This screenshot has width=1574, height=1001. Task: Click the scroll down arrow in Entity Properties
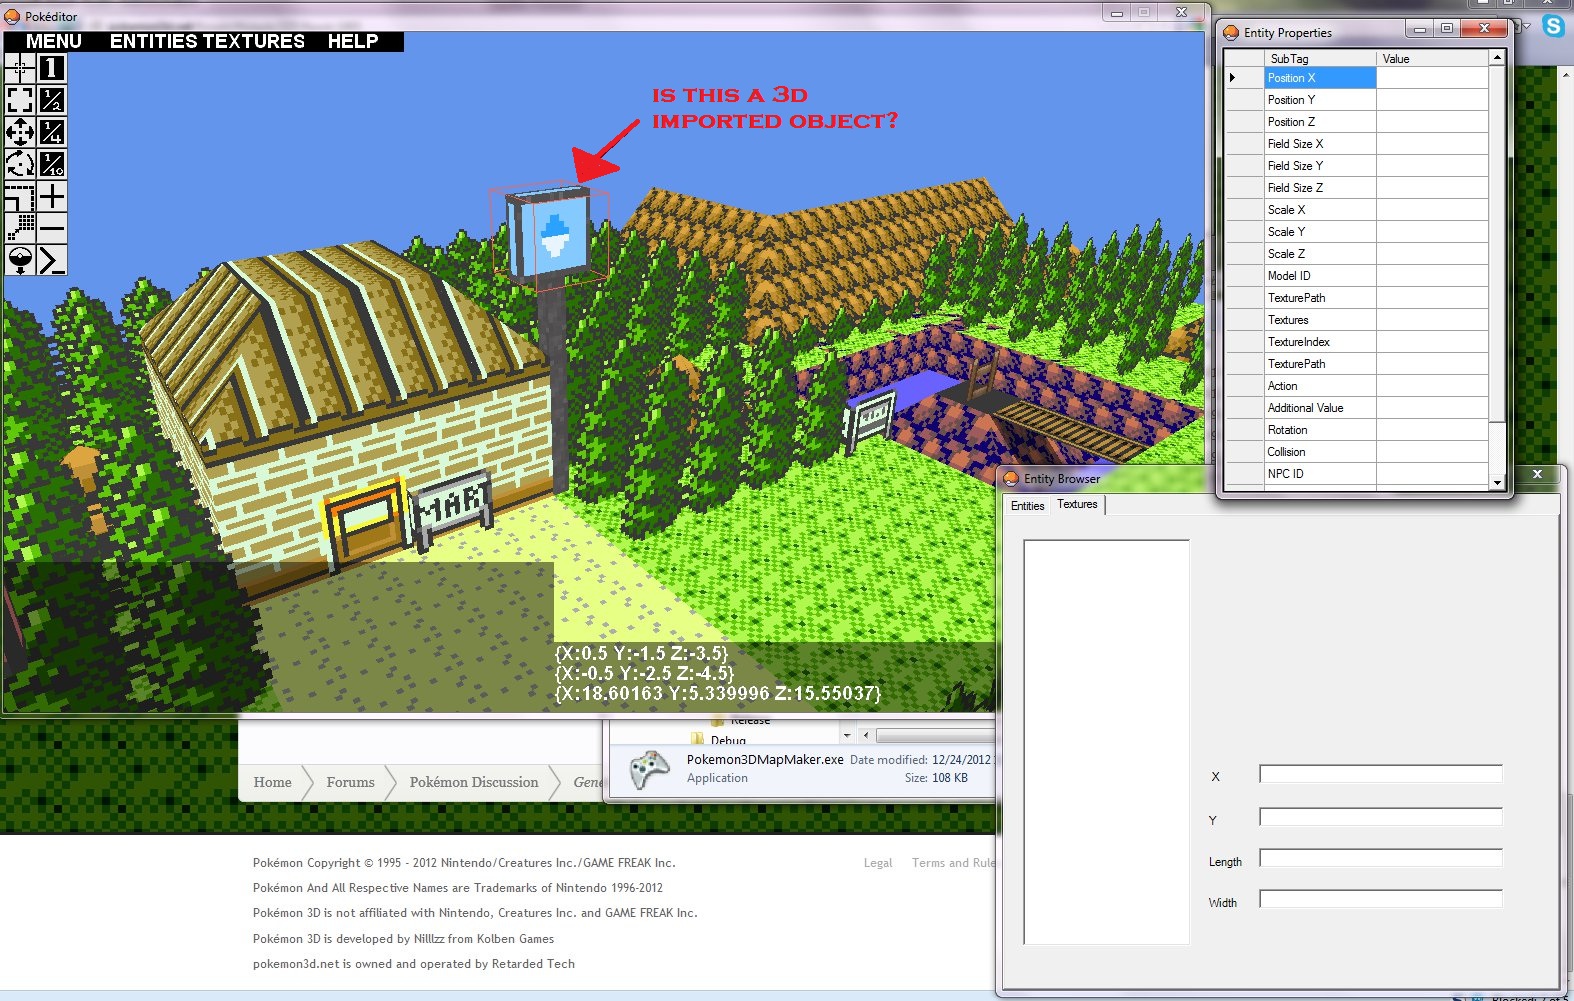tap(1497, 483)
